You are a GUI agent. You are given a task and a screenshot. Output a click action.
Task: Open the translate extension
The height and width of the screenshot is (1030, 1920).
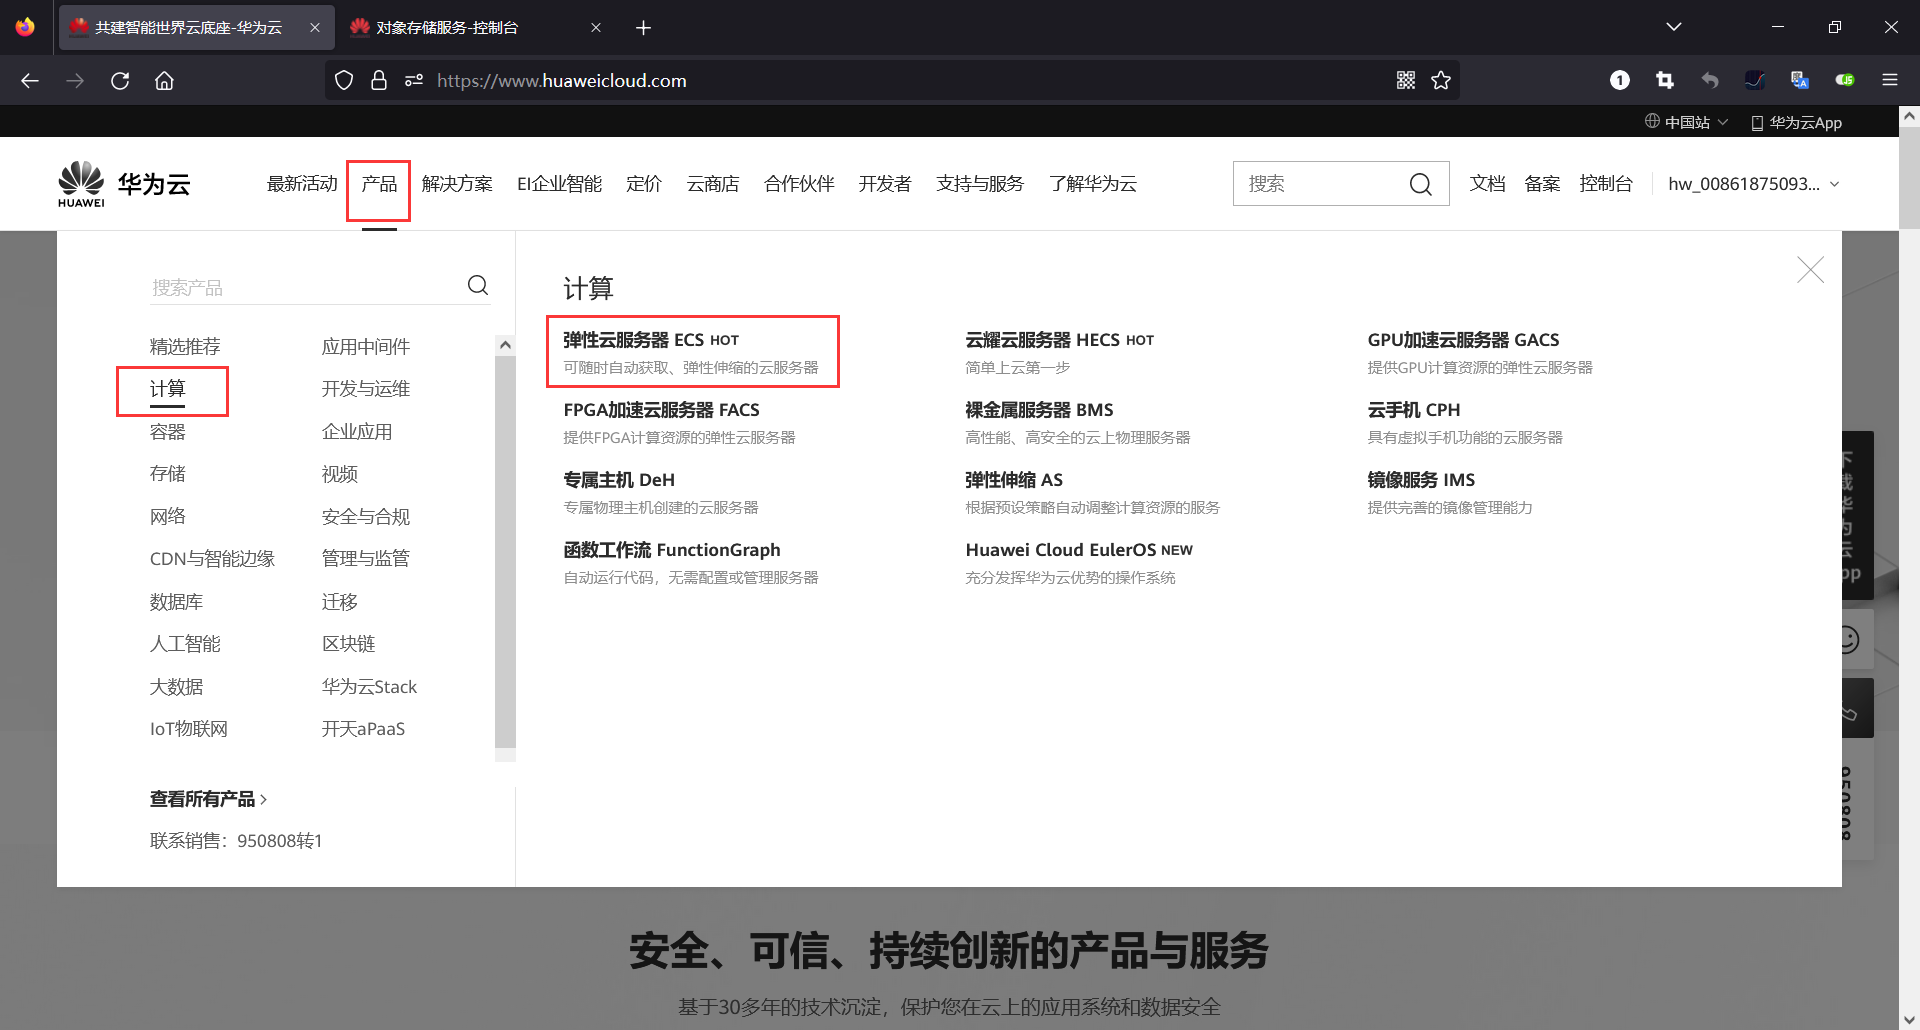coord(1800,80)
